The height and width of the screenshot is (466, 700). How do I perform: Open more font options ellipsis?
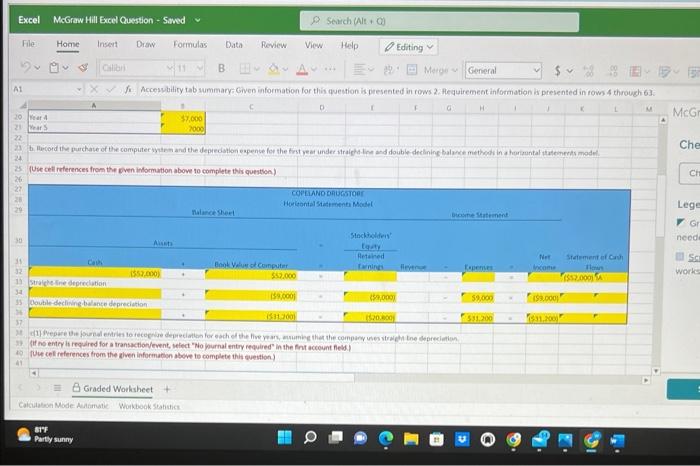pyautogui.click(x=330, y=69)
